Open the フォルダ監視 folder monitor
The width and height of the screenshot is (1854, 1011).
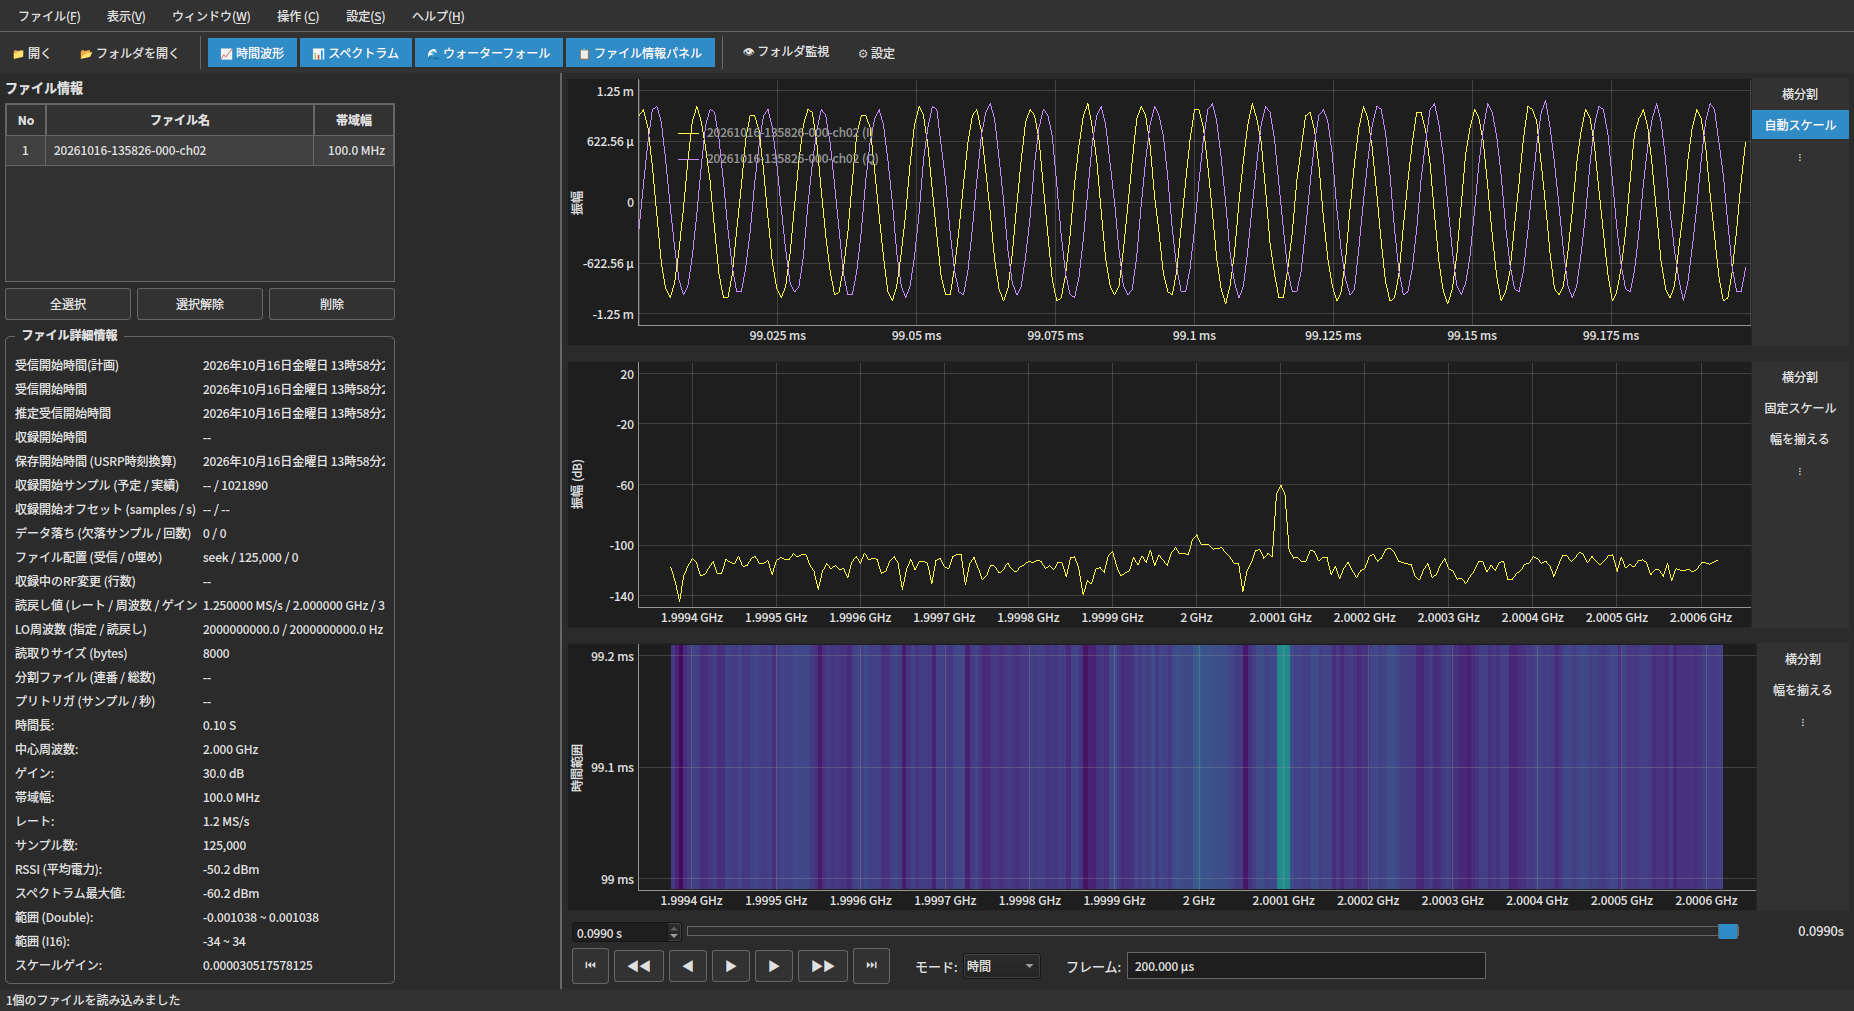[786, 52]
